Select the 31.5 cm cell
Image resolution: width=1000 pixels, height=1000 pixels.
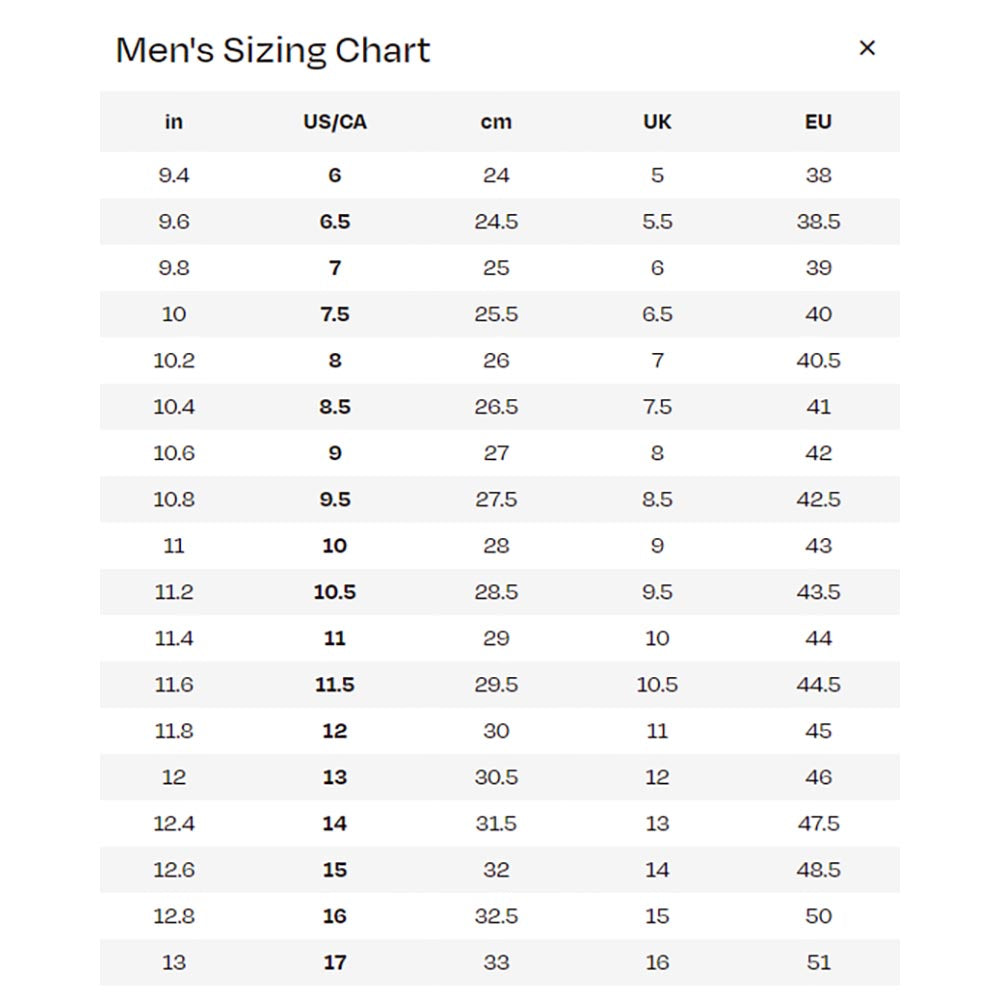coord(496,823)
